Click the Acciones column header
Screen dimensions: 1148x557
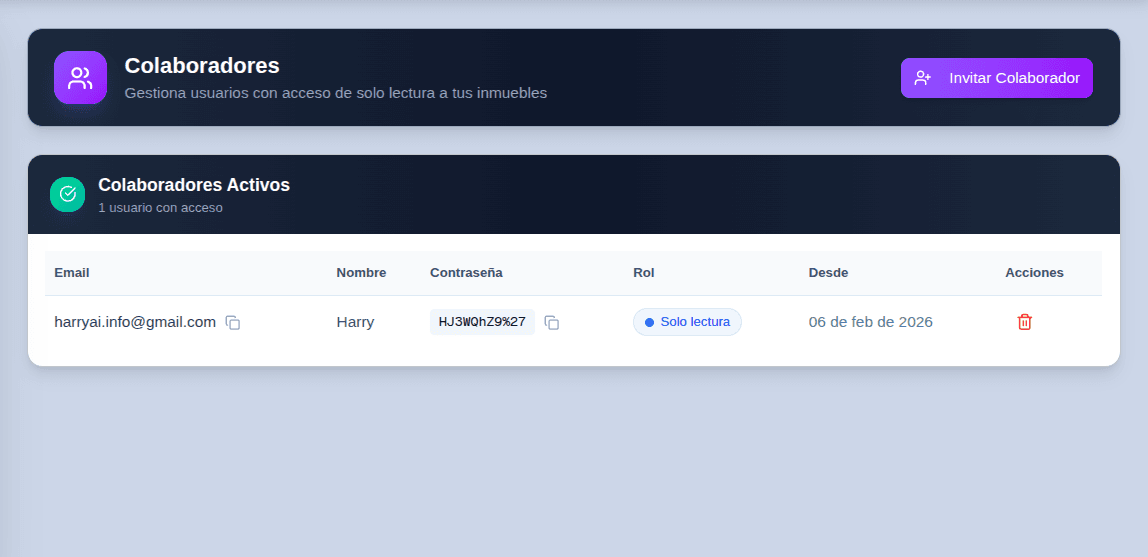point(1034,273)
